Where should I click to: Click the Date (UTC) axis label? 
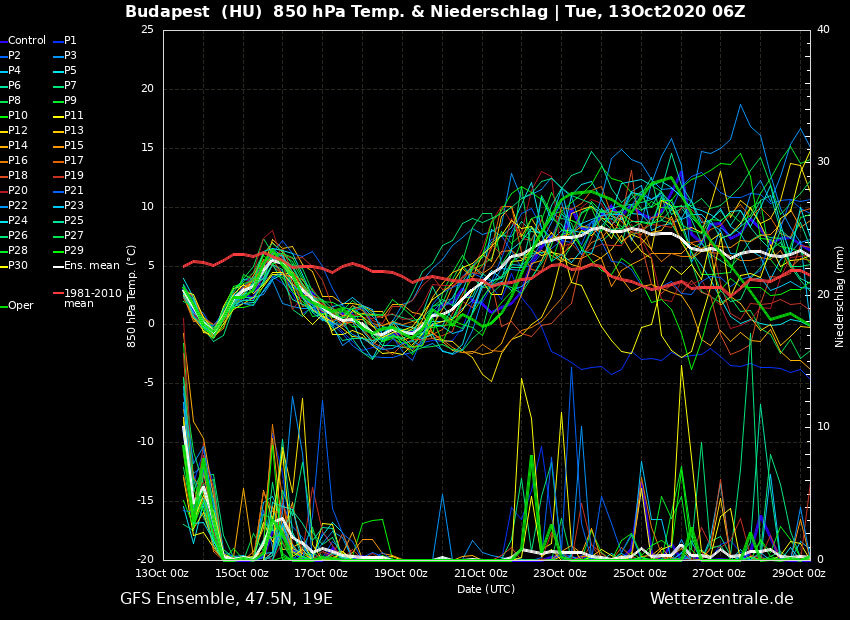click(x=486, y=589)
